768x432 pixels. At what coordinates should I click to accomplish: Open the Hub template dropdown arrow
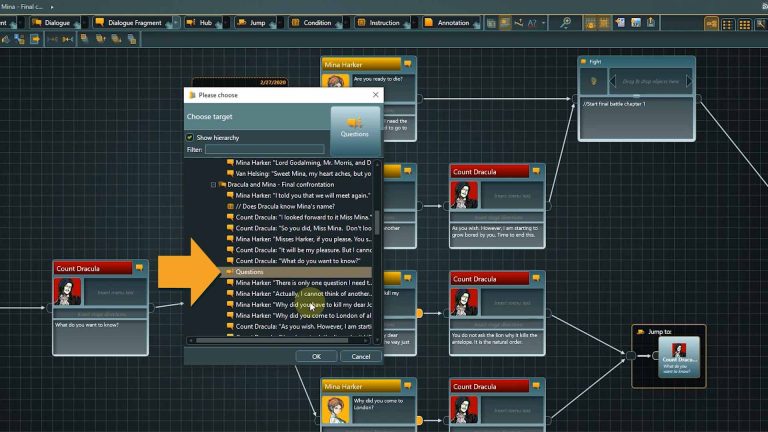(226, 23)
